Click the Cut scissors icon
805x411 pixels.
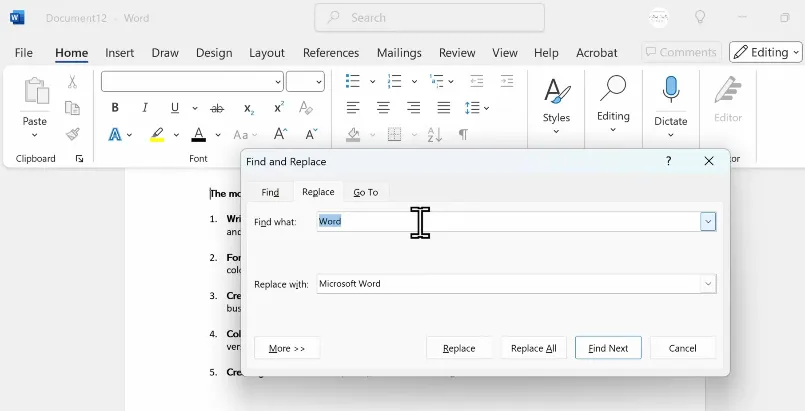(x=72, y=82)
